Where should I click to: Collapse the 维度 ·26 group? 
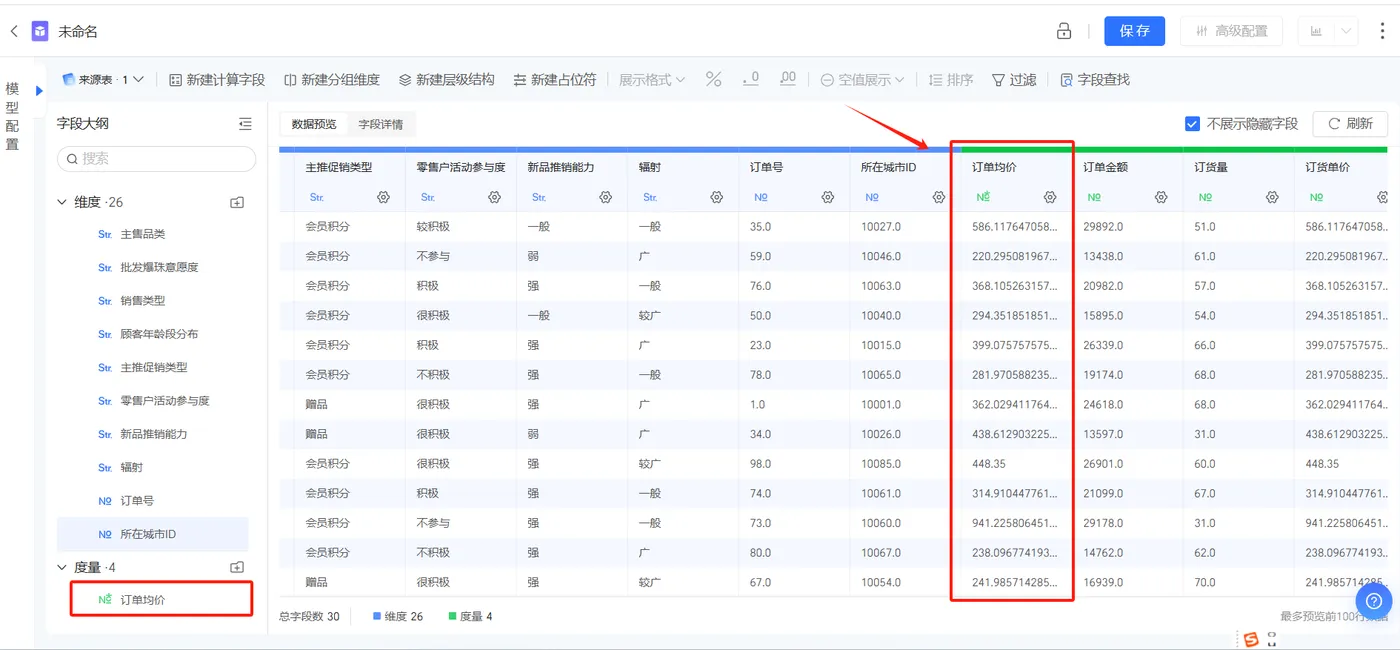point(62,202)
